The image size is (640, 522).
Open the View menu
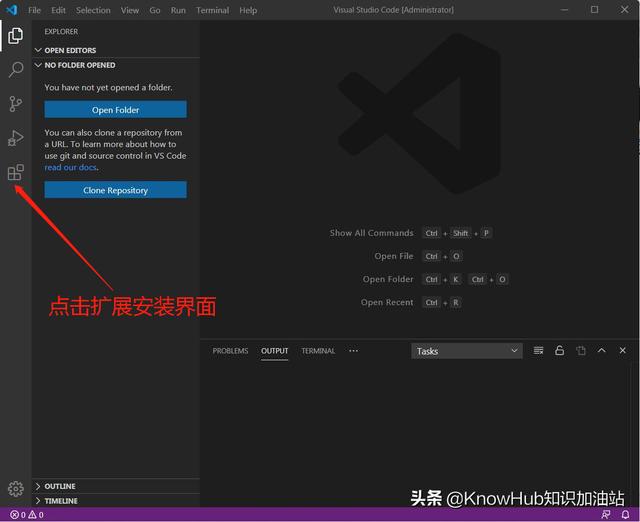[130, 10]
